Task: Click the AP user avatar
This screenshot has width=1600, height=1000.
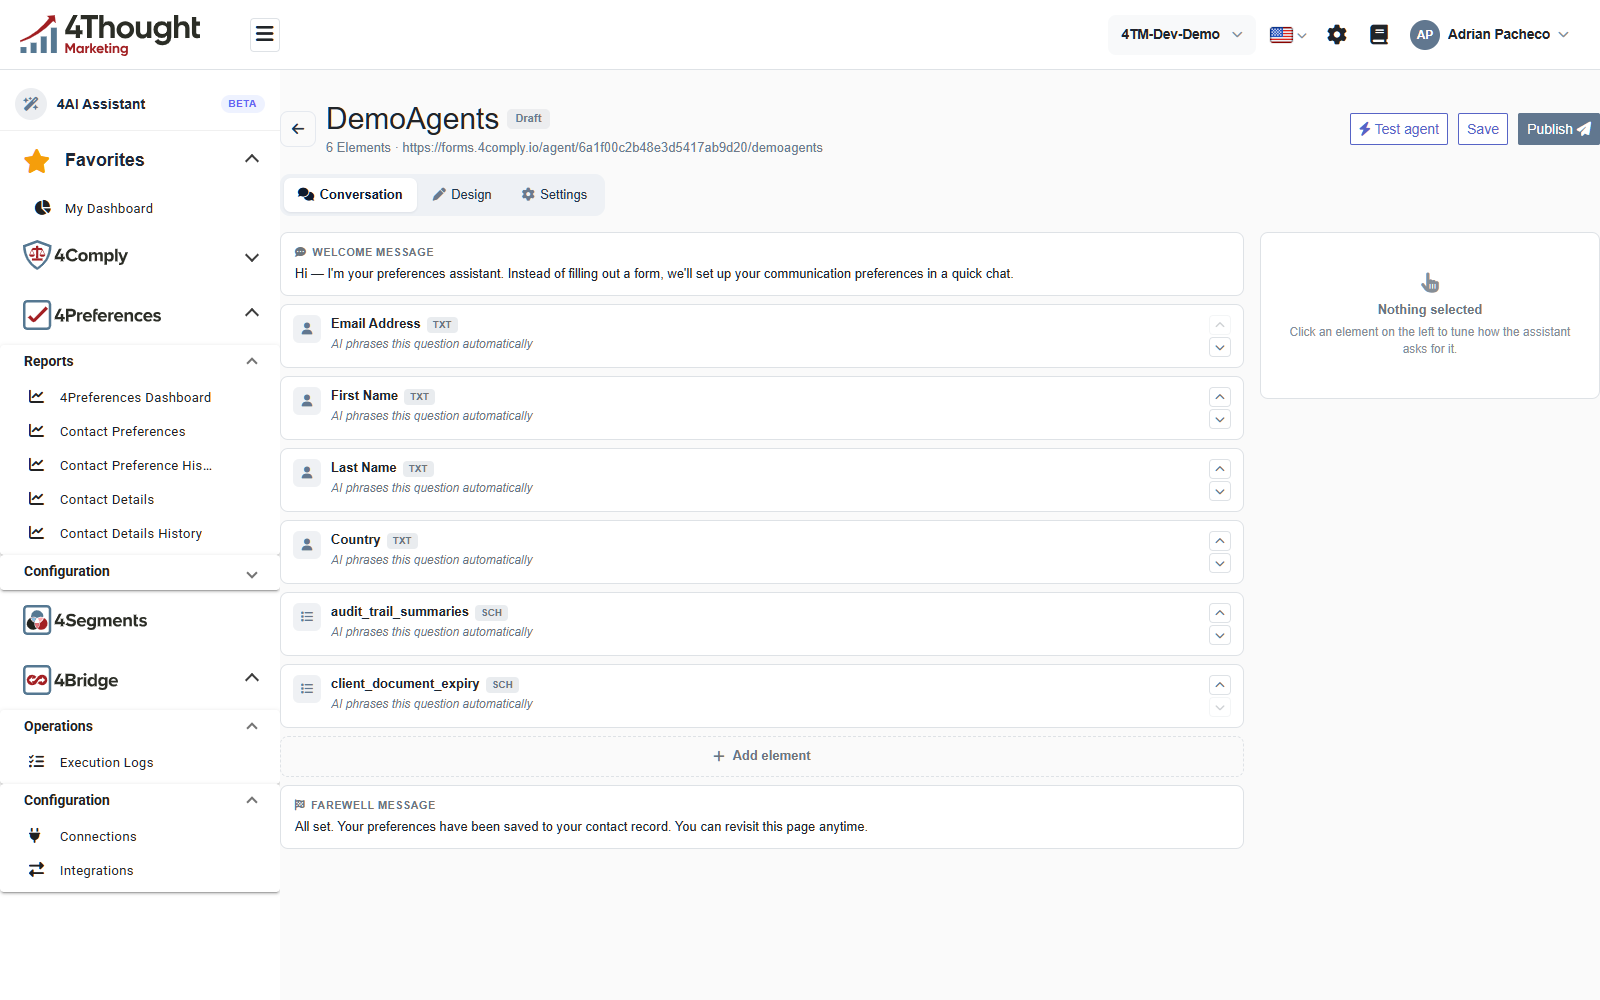Action: tap(1425, 35)
